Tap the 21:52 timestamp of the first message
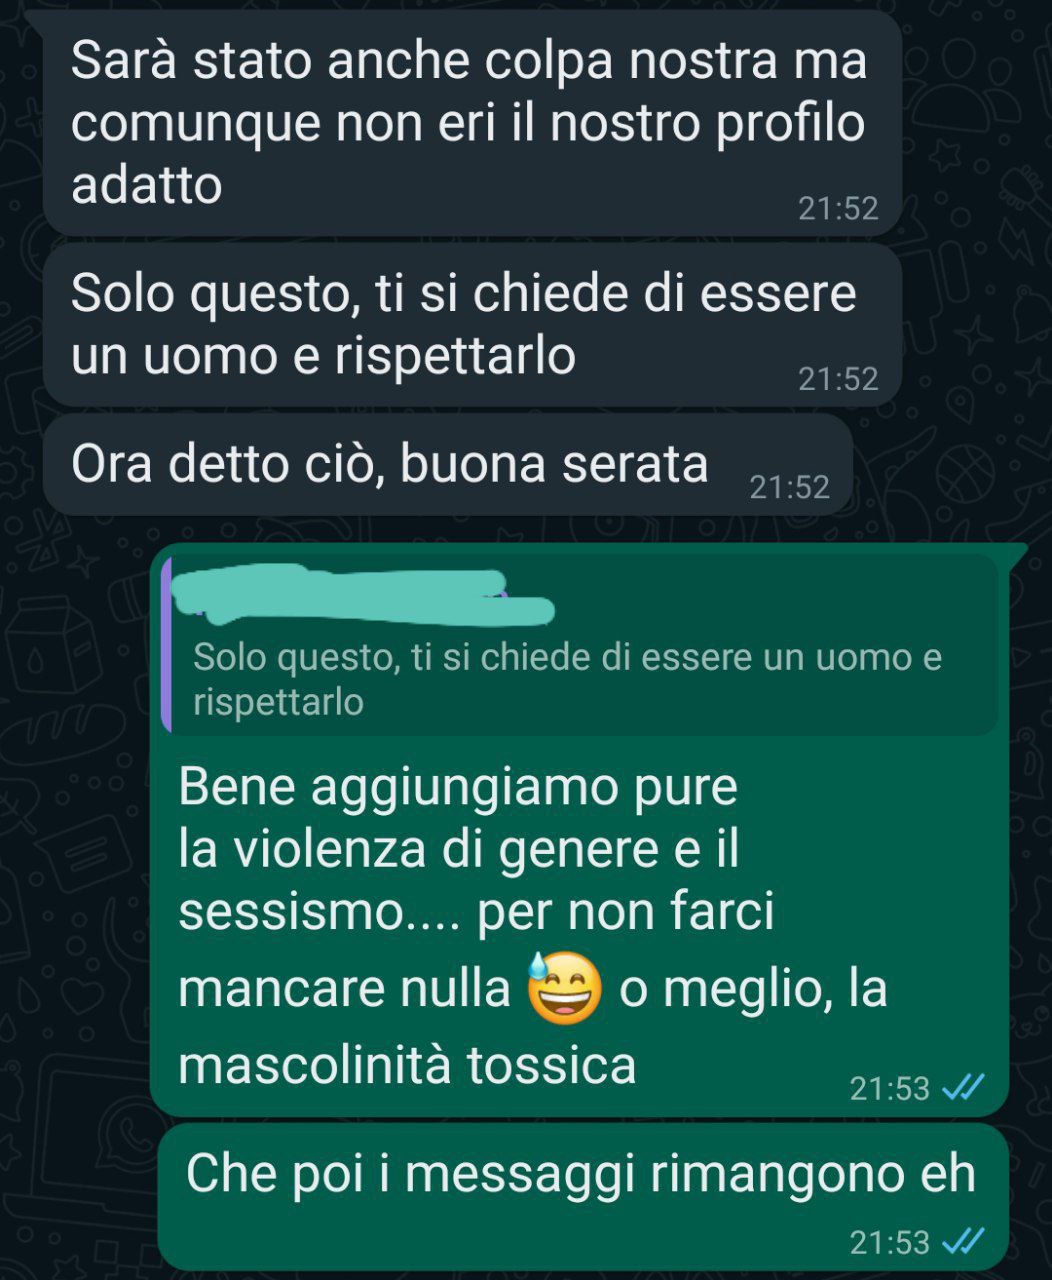 click(838, 208)
